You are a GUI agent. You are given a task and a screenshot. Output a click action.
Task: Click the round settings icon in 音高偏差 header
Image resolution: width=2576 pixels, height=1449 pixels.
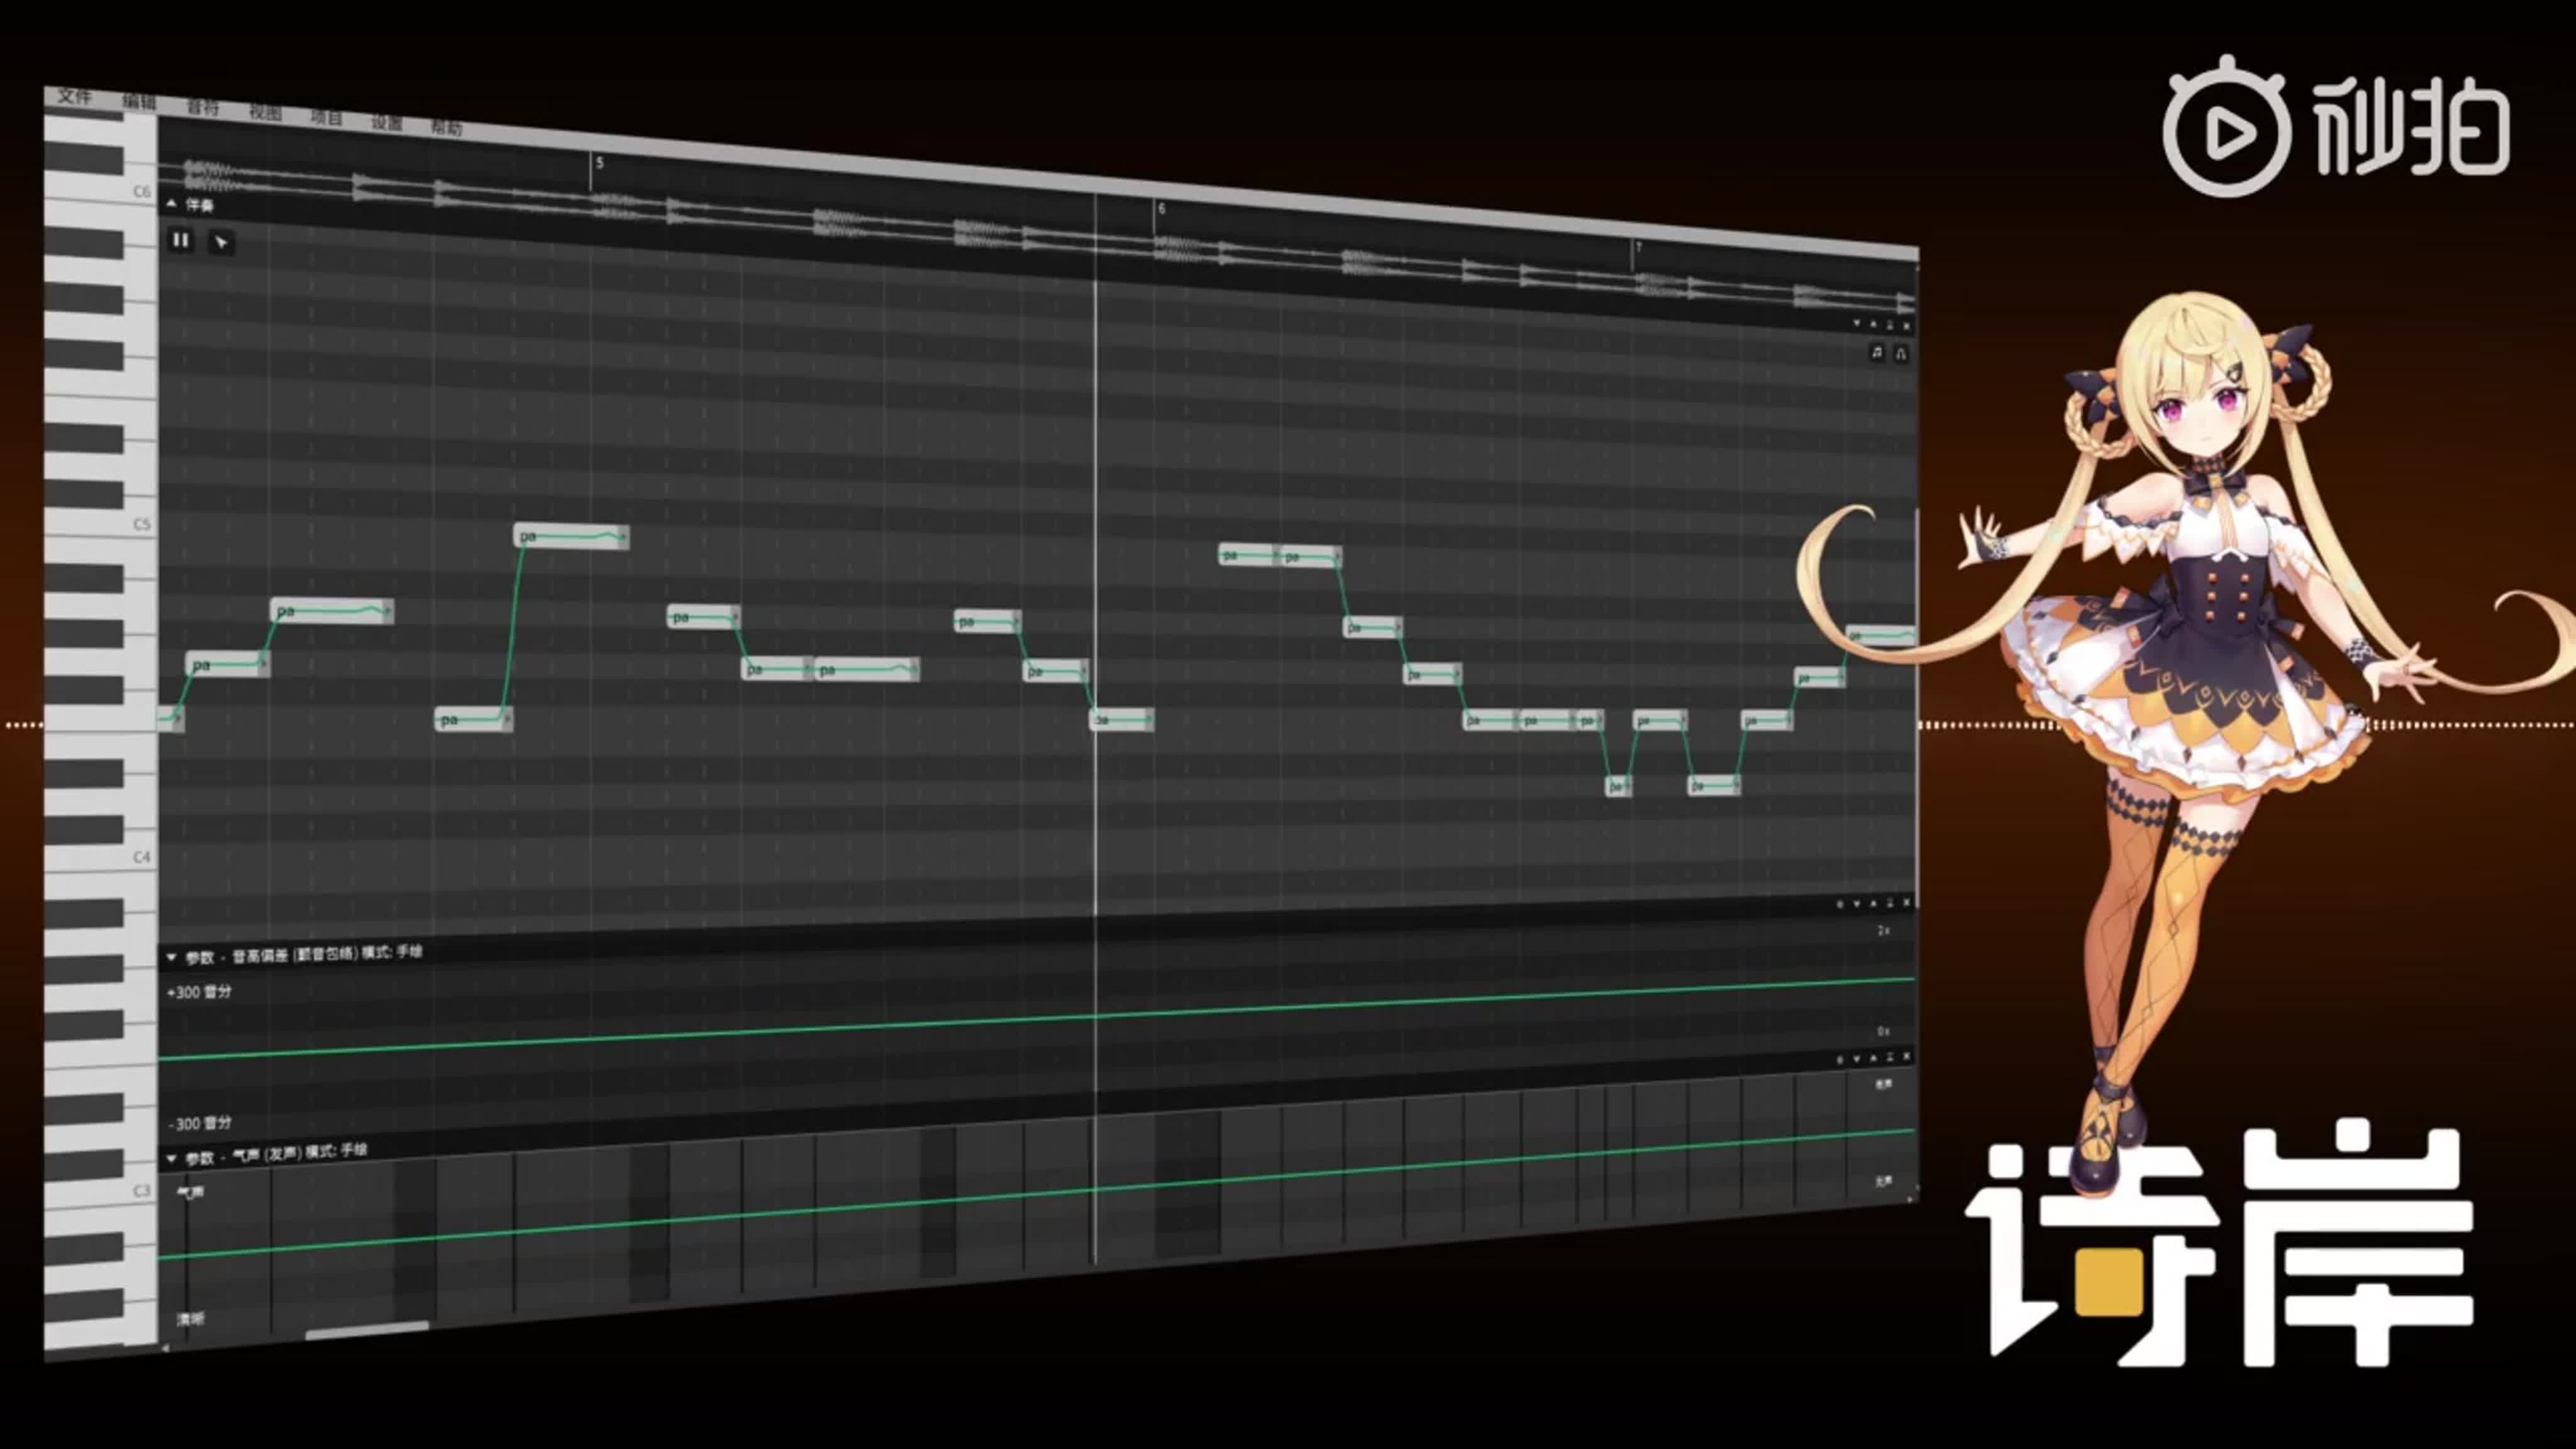[1839, 904]
